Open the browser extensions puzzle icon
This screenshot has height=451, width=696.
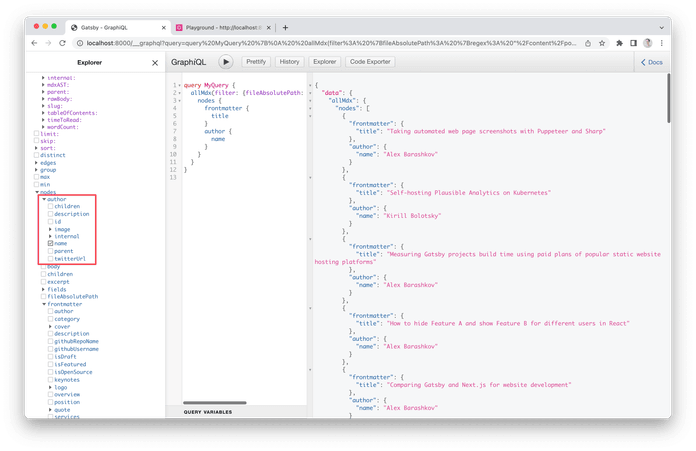pos(633,43)
